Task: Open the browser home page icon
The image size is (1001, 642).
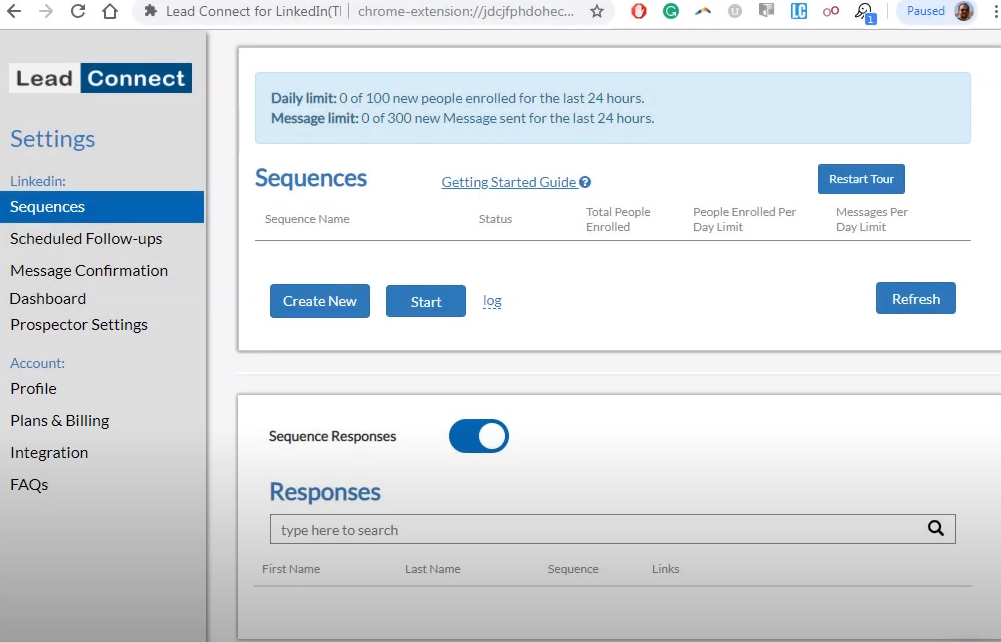Action: [x=110, y=11]
